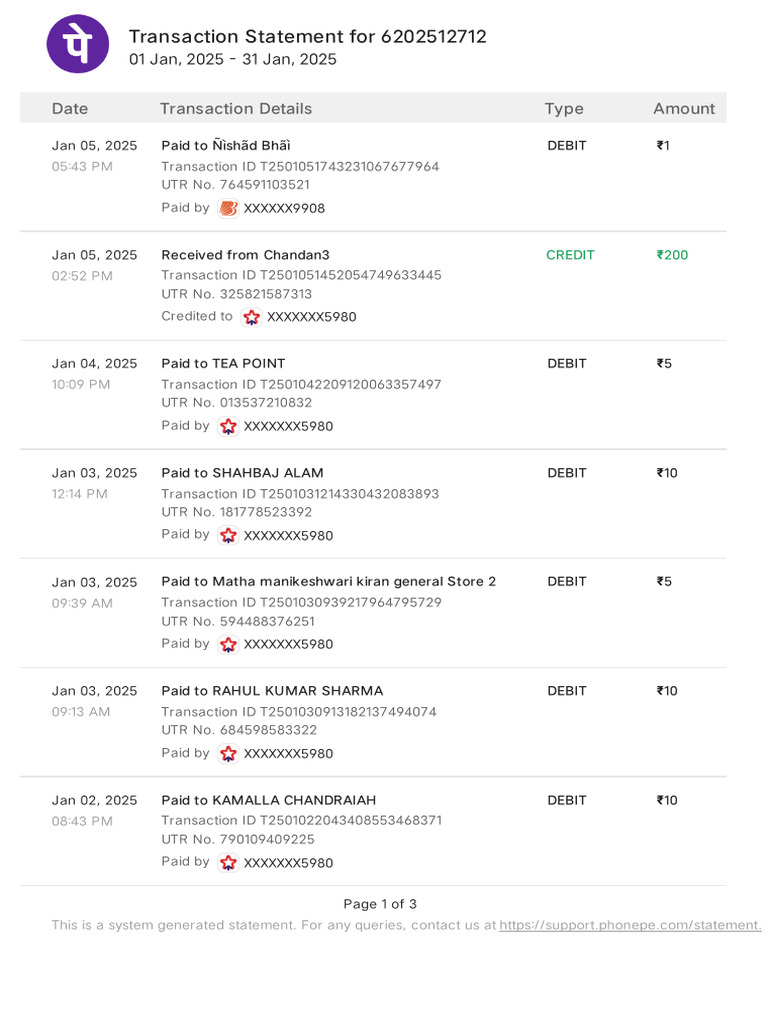Click the Type column header
The image size is (768, 1024).
coord(564,109)
